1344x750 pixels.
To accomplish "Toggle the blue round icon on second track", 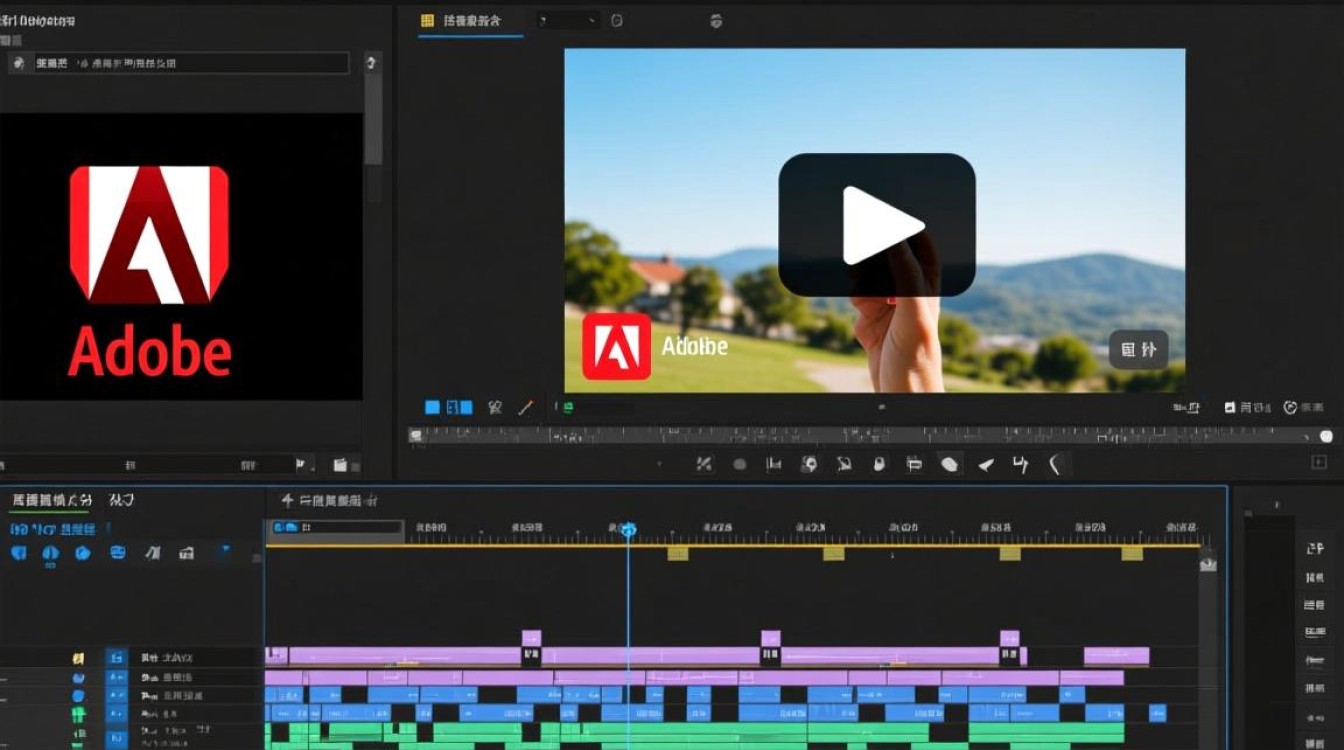I will point(79,677).
